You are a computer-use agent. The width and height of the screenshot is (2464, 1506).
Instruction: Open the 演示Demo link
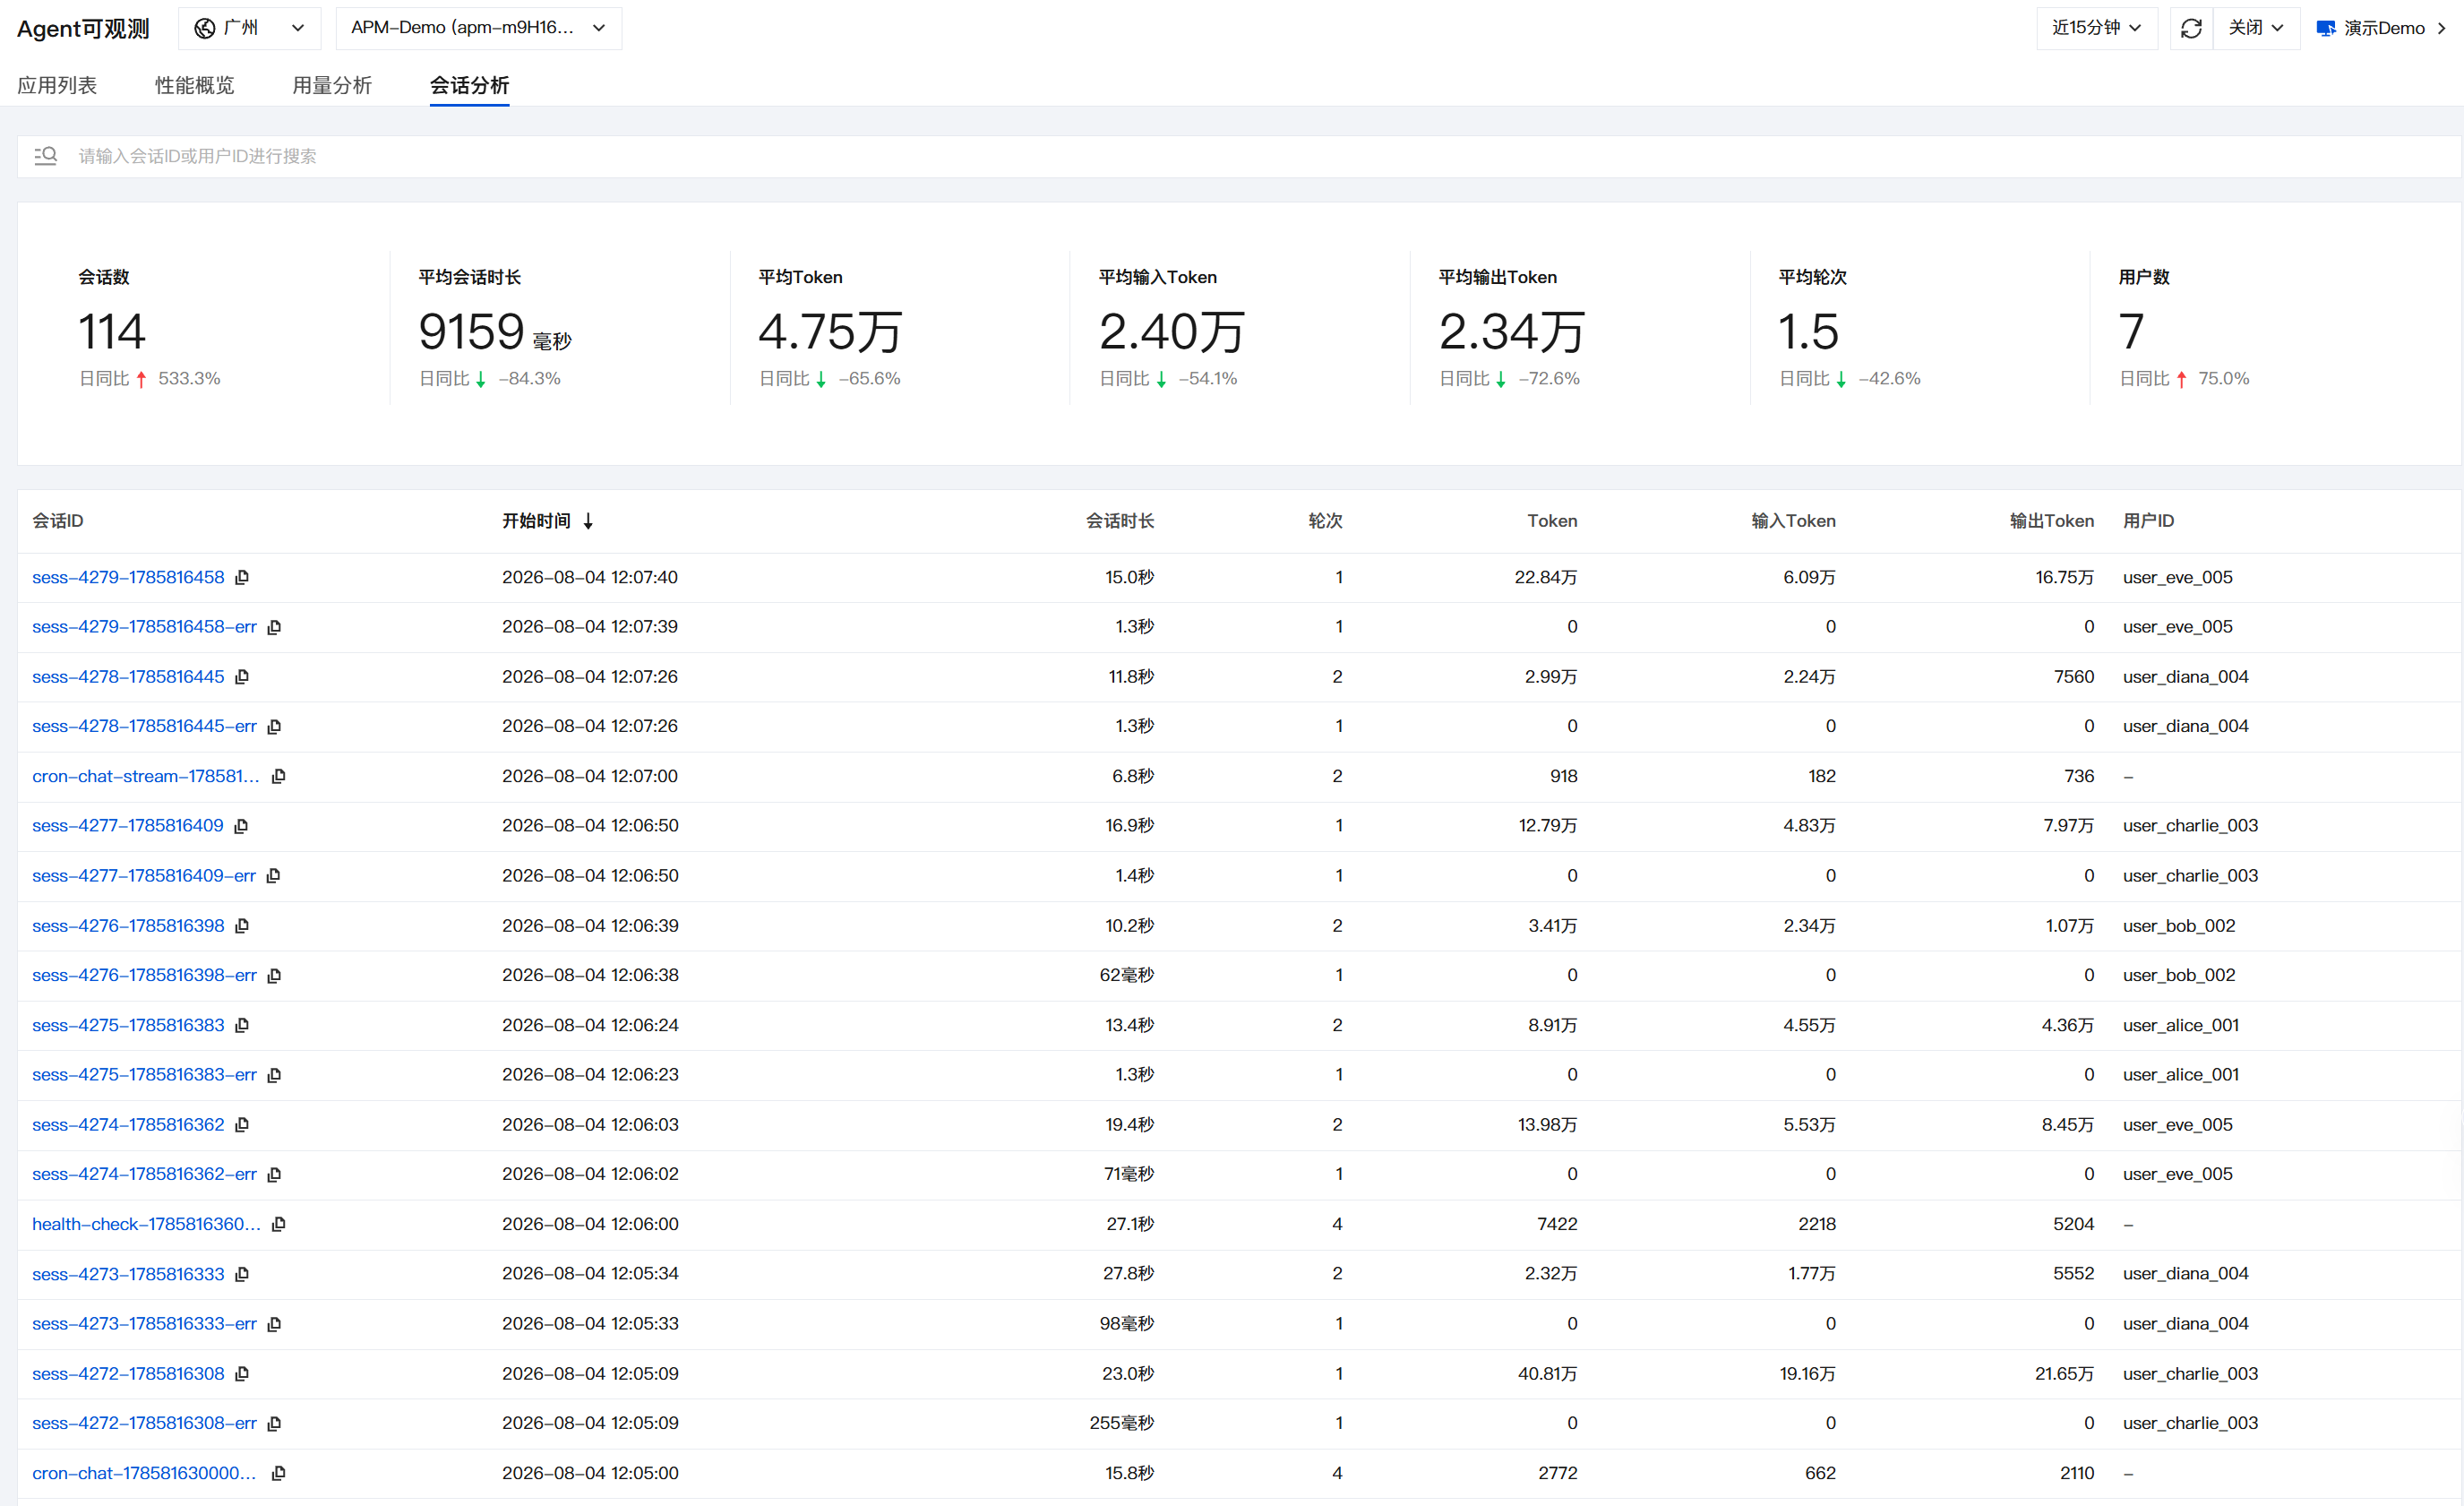click(2382, 28)
